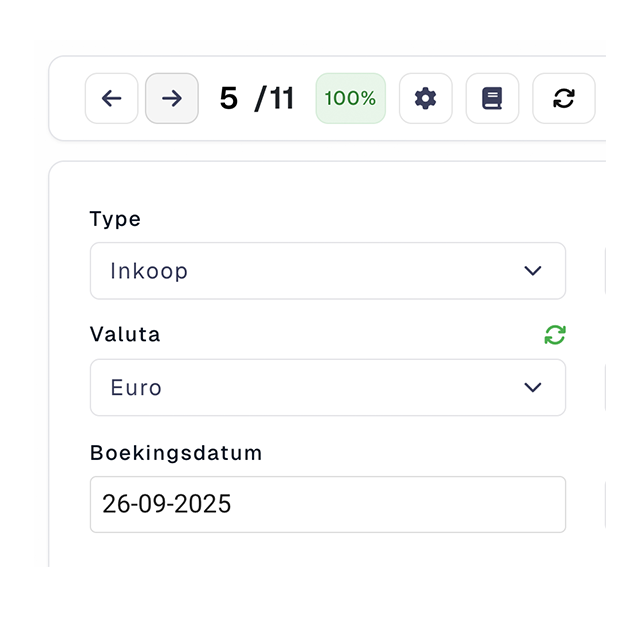Click green refresh icon beside Valuta
The height and width of the screenshot is (640, 640).
pyautogui.click(x=555, y=335)
